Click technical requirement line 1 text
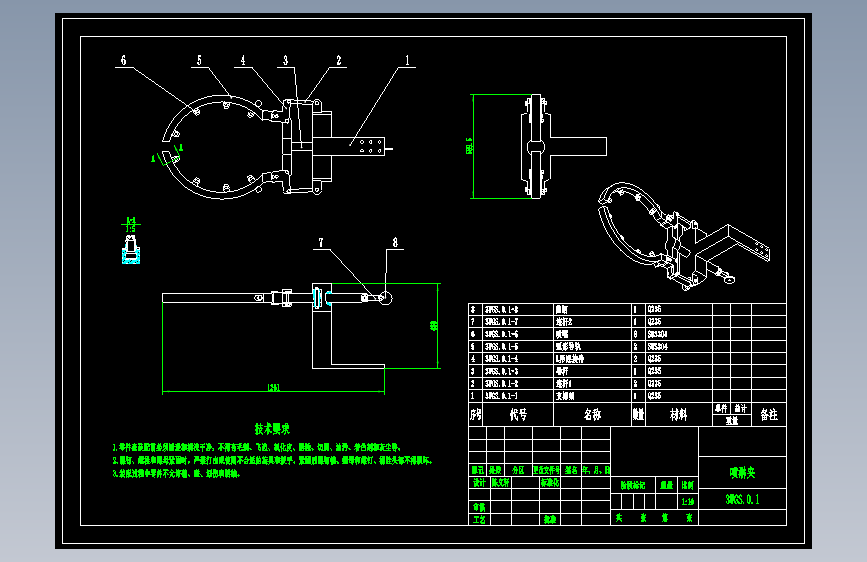 (256, 447)
